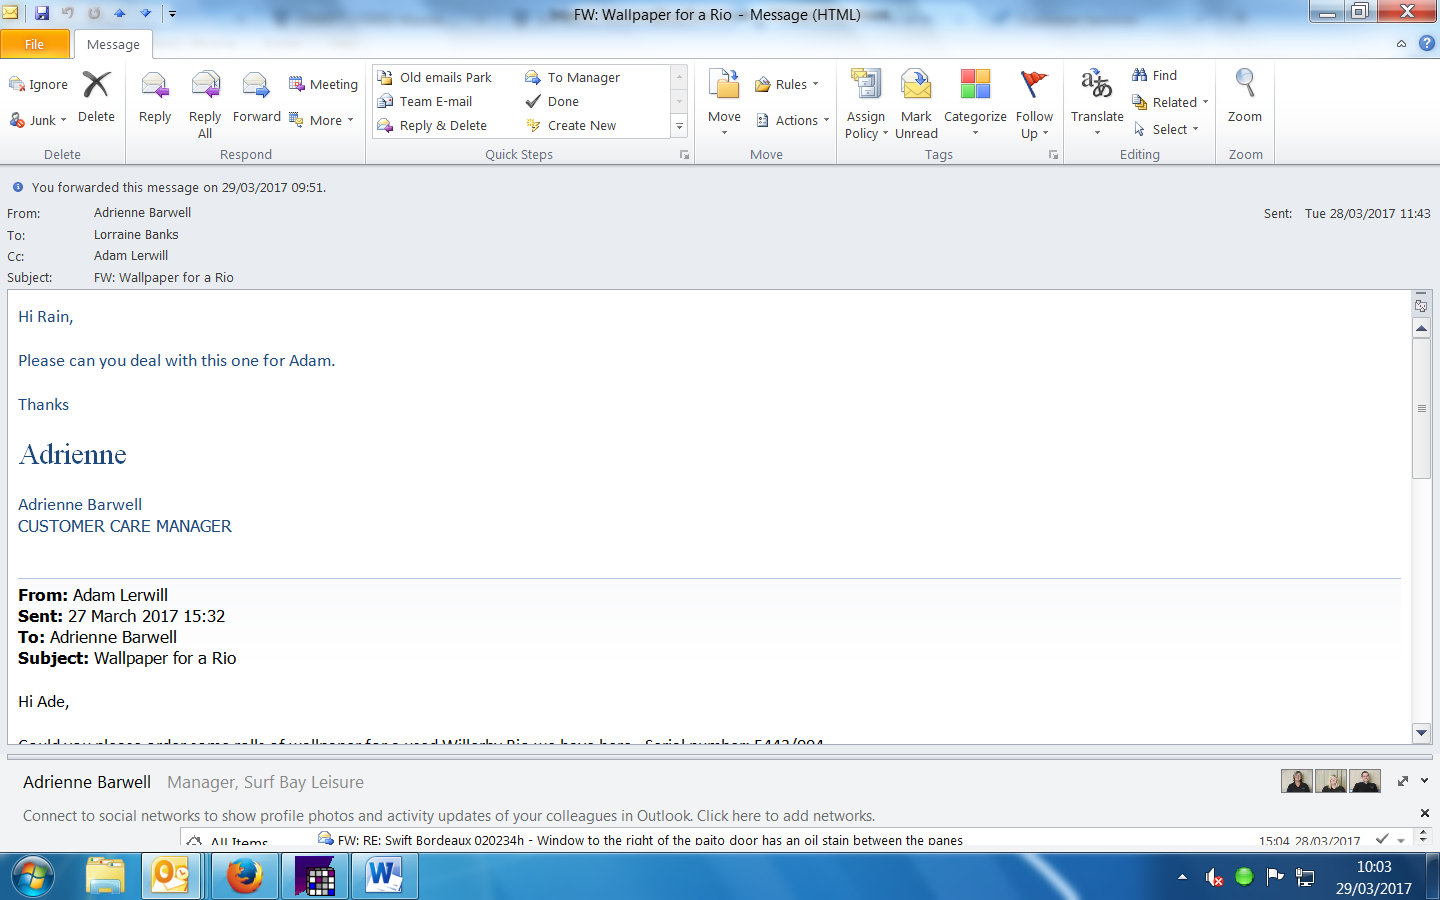Switch to the Message tab
Image resolution: width=1440 pixels, height=900 pixels.
(x=113, y=44)
